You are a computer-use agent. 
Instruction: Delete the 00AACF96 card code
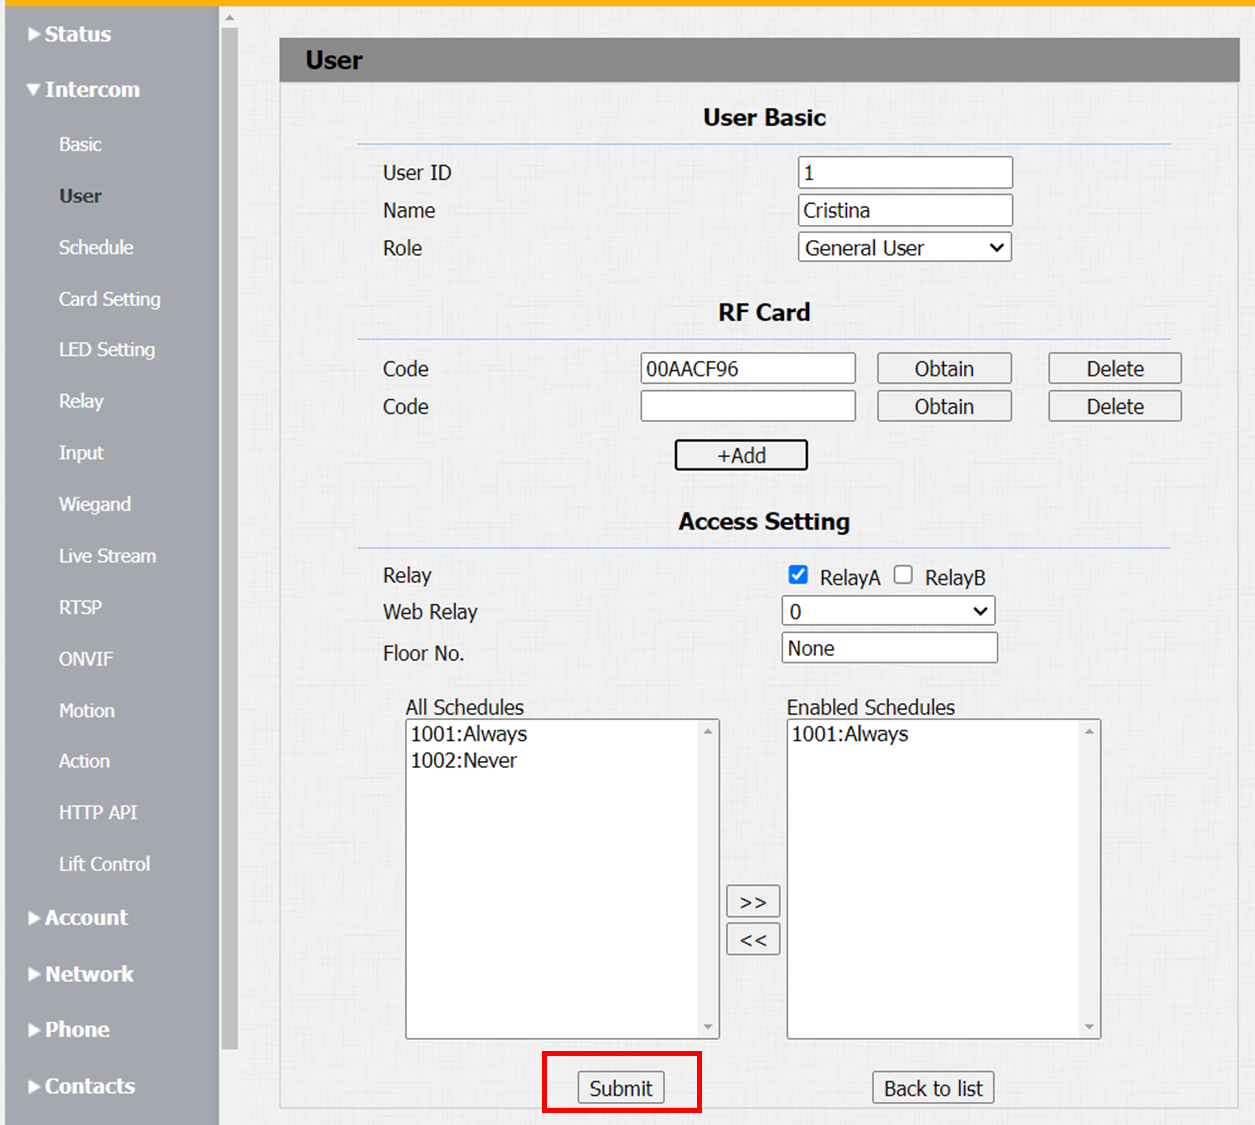[1115, 368]
